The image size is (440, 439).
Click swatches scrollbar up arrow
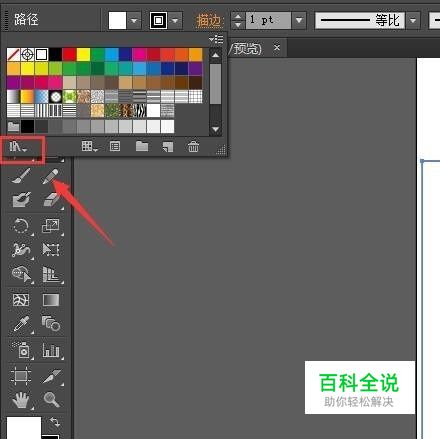pos(215,55)
